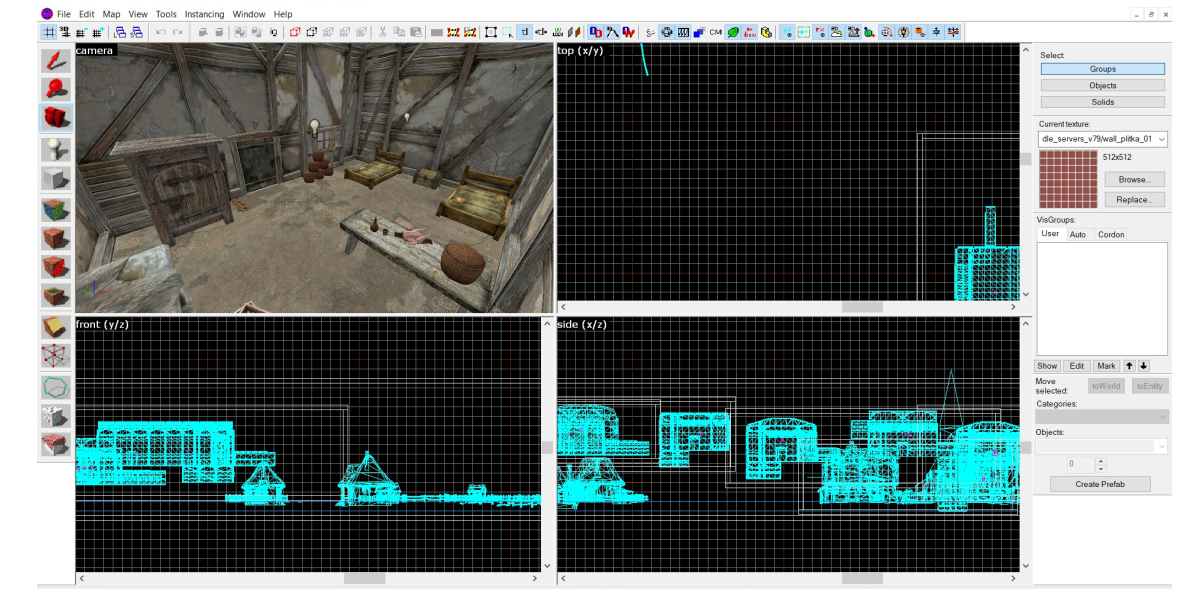Toggle the texture lock (tl) button
The image size is (1200, 600).
pos(524,32)
